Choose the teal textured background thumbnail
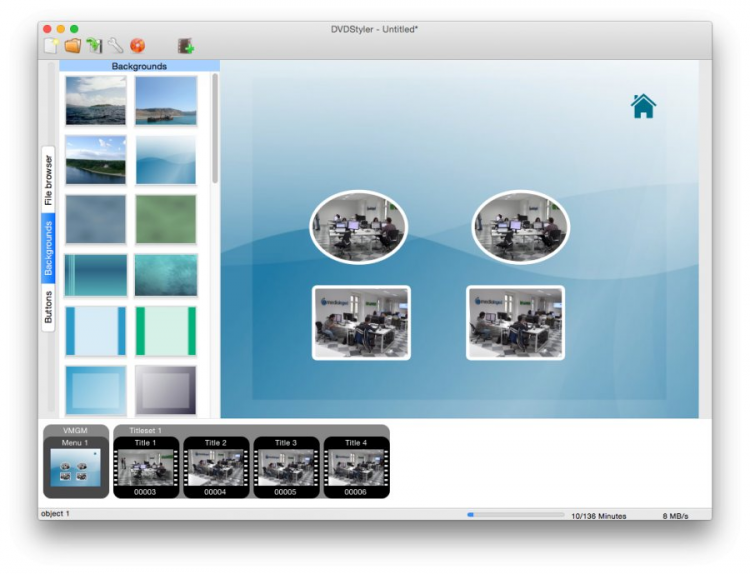The height and width of the screenshot is (574, 750). click(x=165, y=275)
